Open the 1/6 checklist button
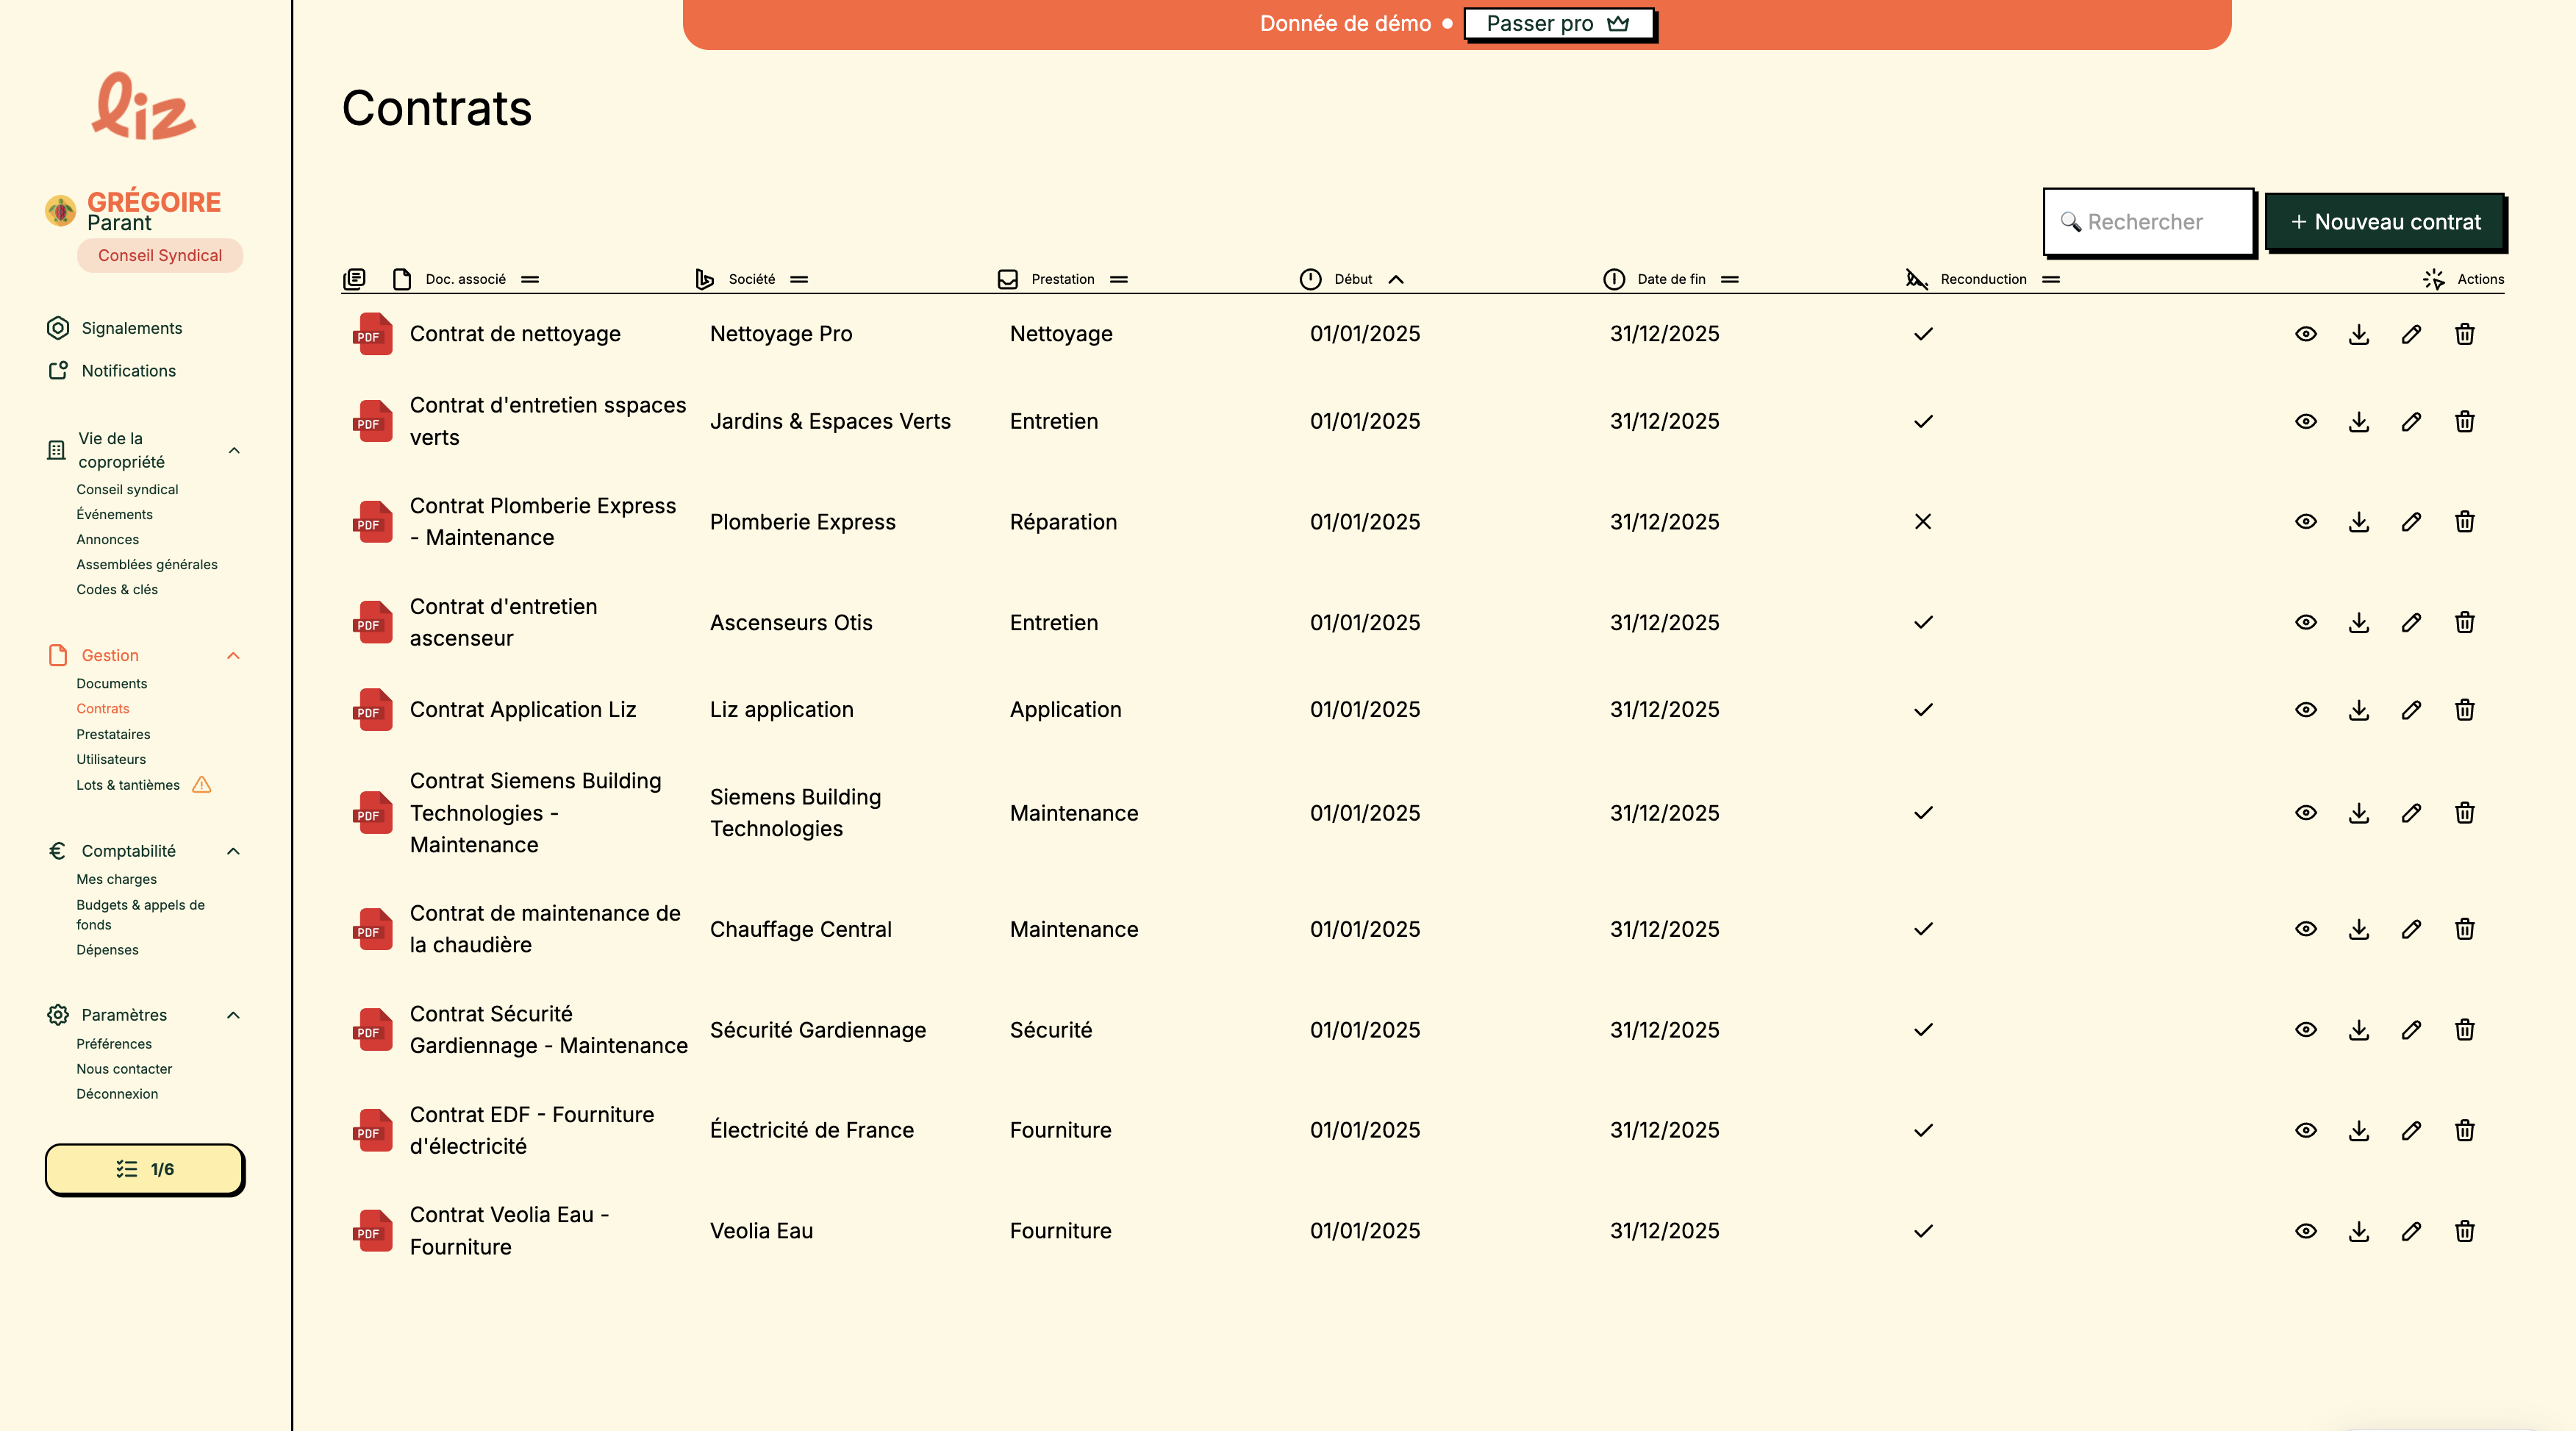2576x1431 pixels. coord(144,1169)
